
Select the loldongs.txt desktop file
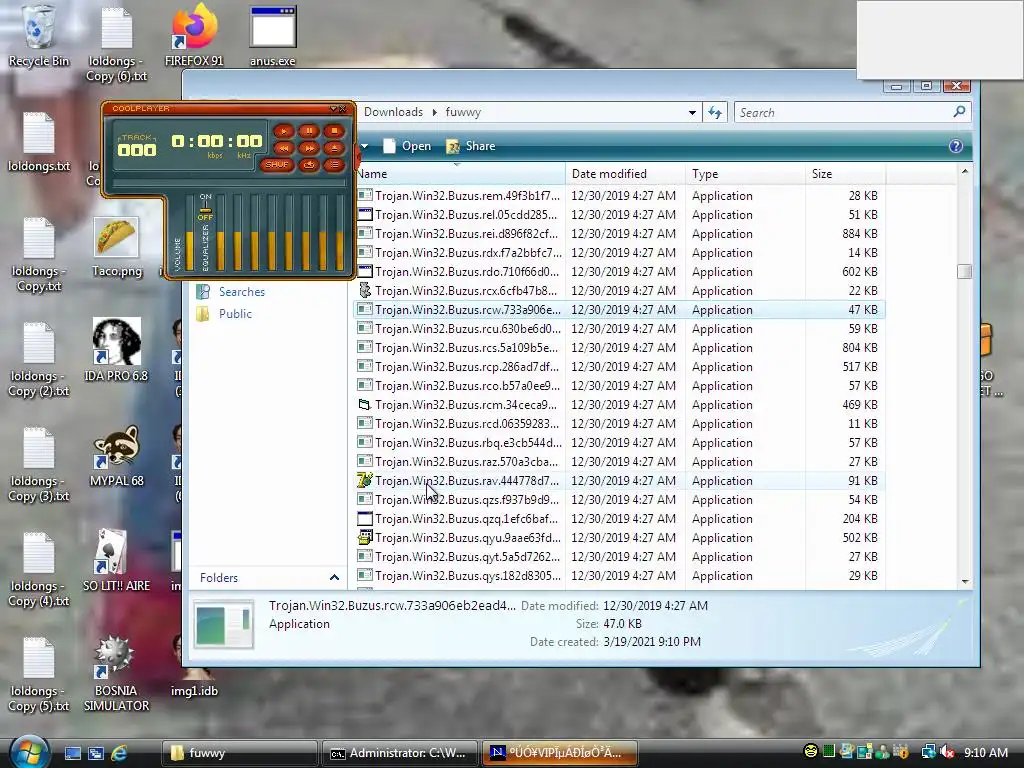pos(39,142)
